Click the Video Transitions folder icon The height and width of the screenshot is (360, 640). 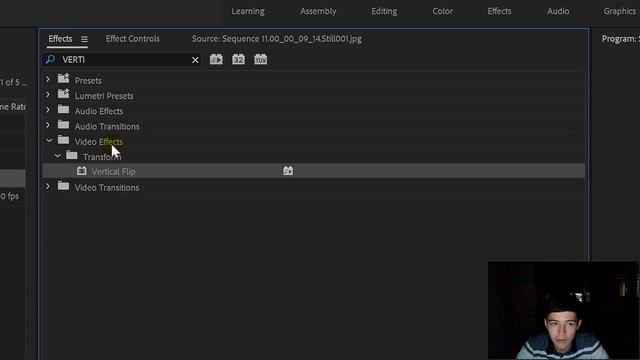(63, 186)
